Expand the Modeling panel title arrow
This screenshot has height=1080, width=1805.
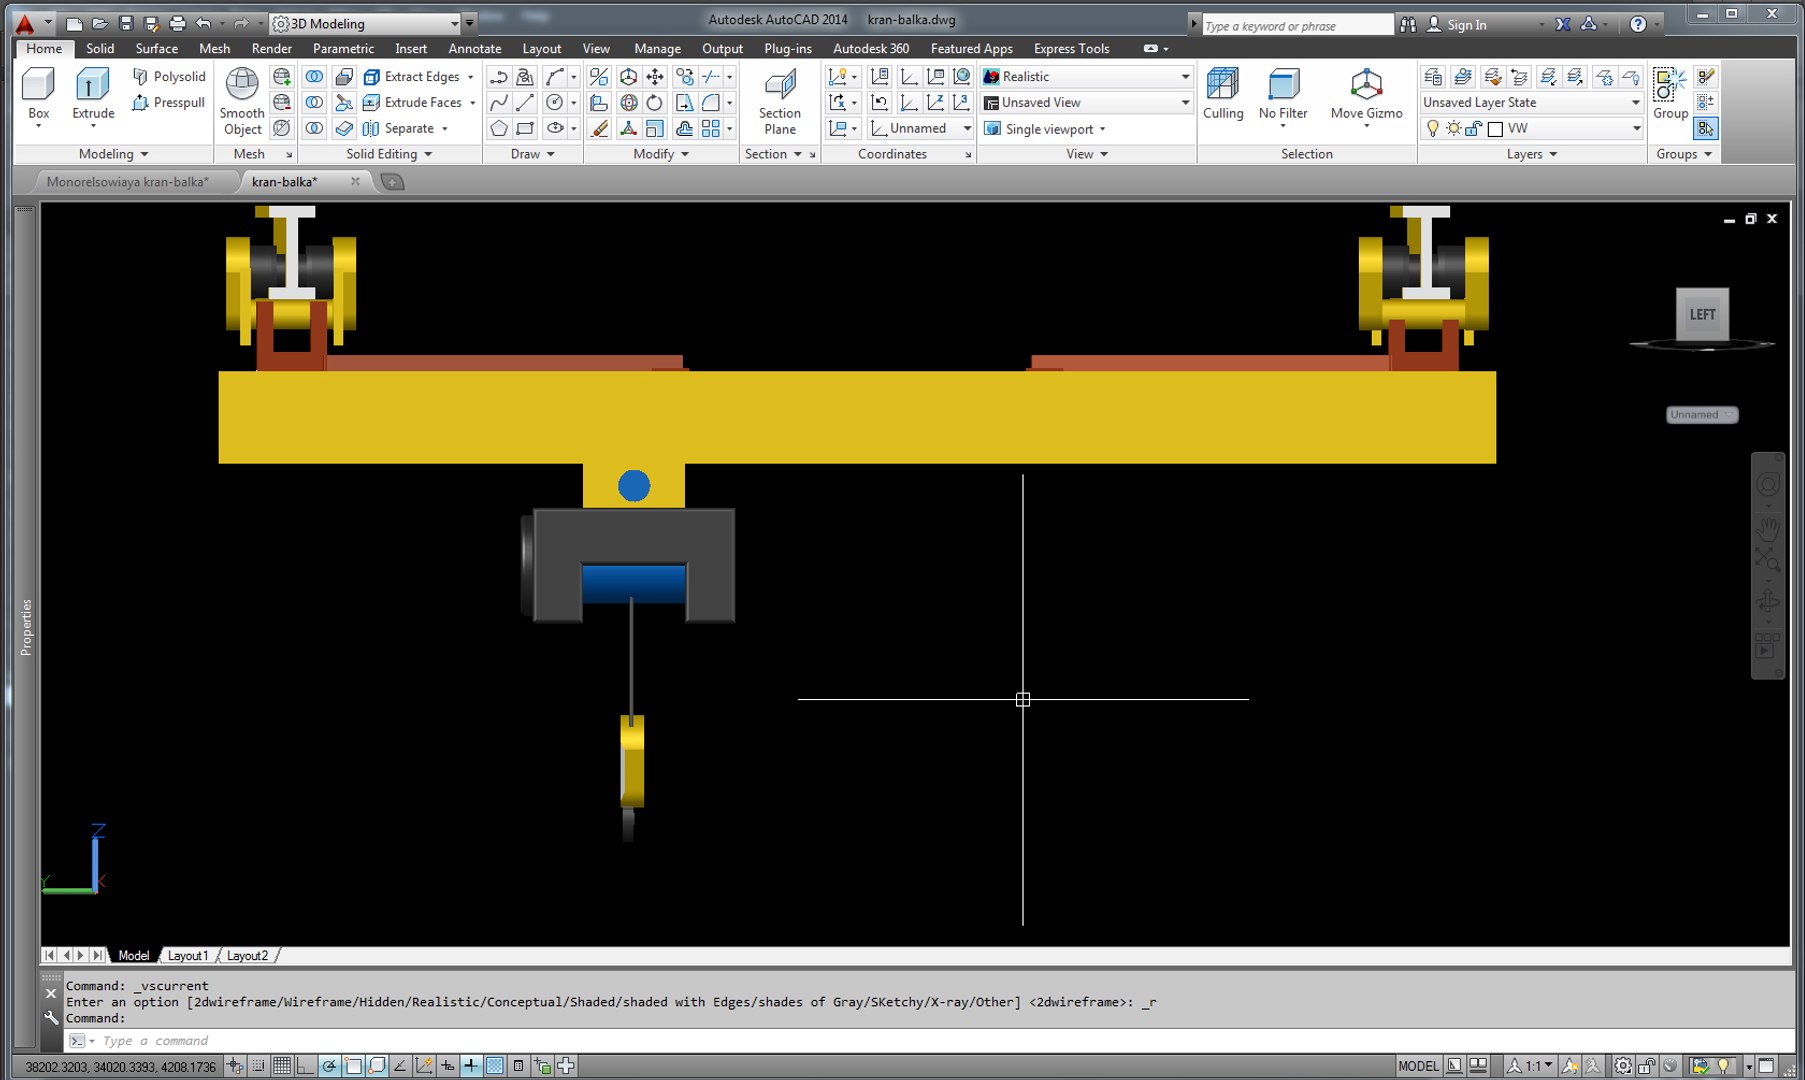(144, 154)
